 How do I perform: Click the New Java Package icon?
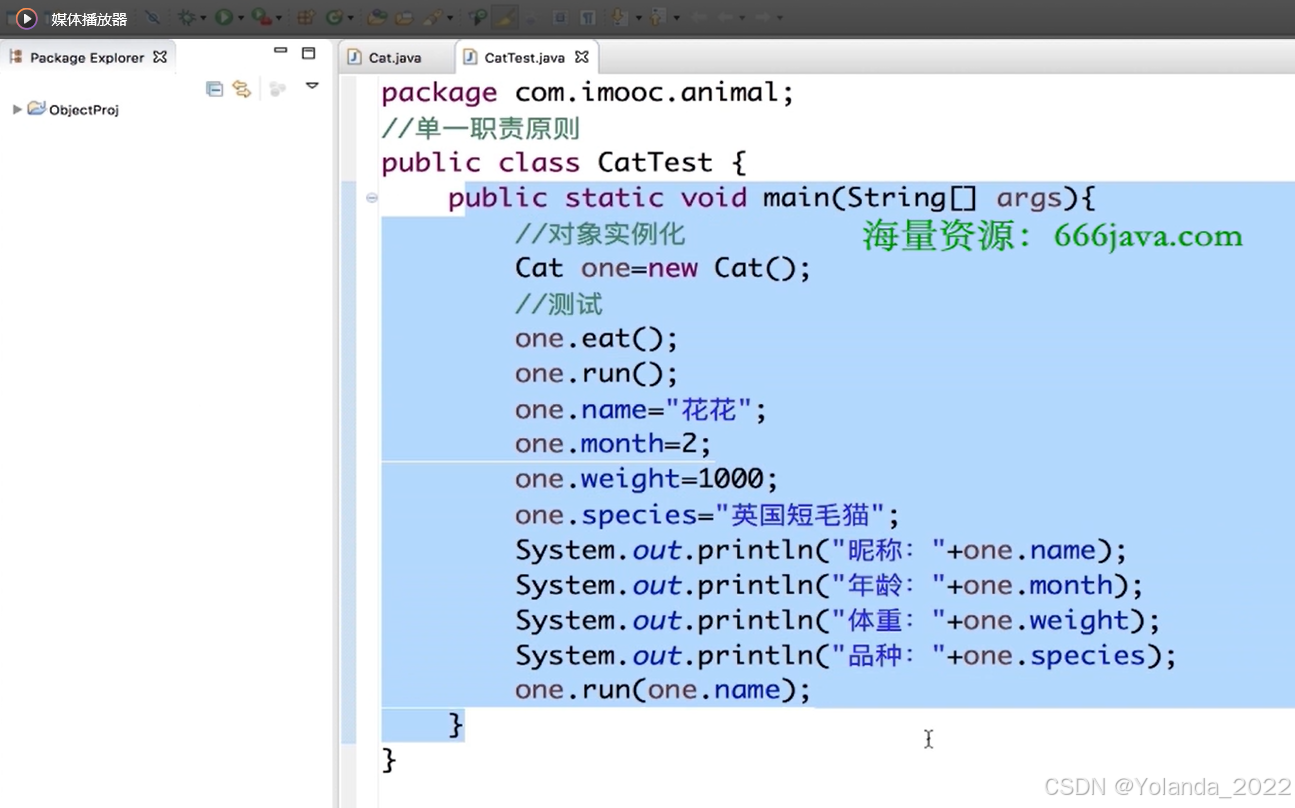tap(306, 18)
